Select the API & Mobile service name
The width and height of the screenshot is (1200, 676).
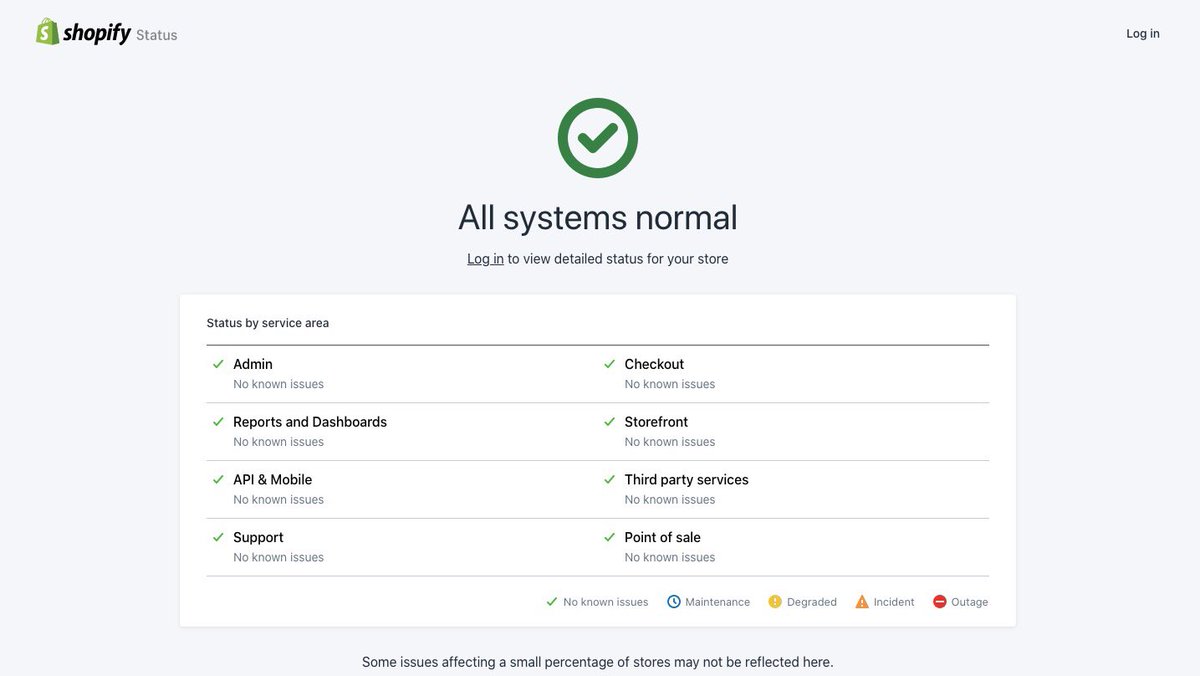(x=273, y=479)
